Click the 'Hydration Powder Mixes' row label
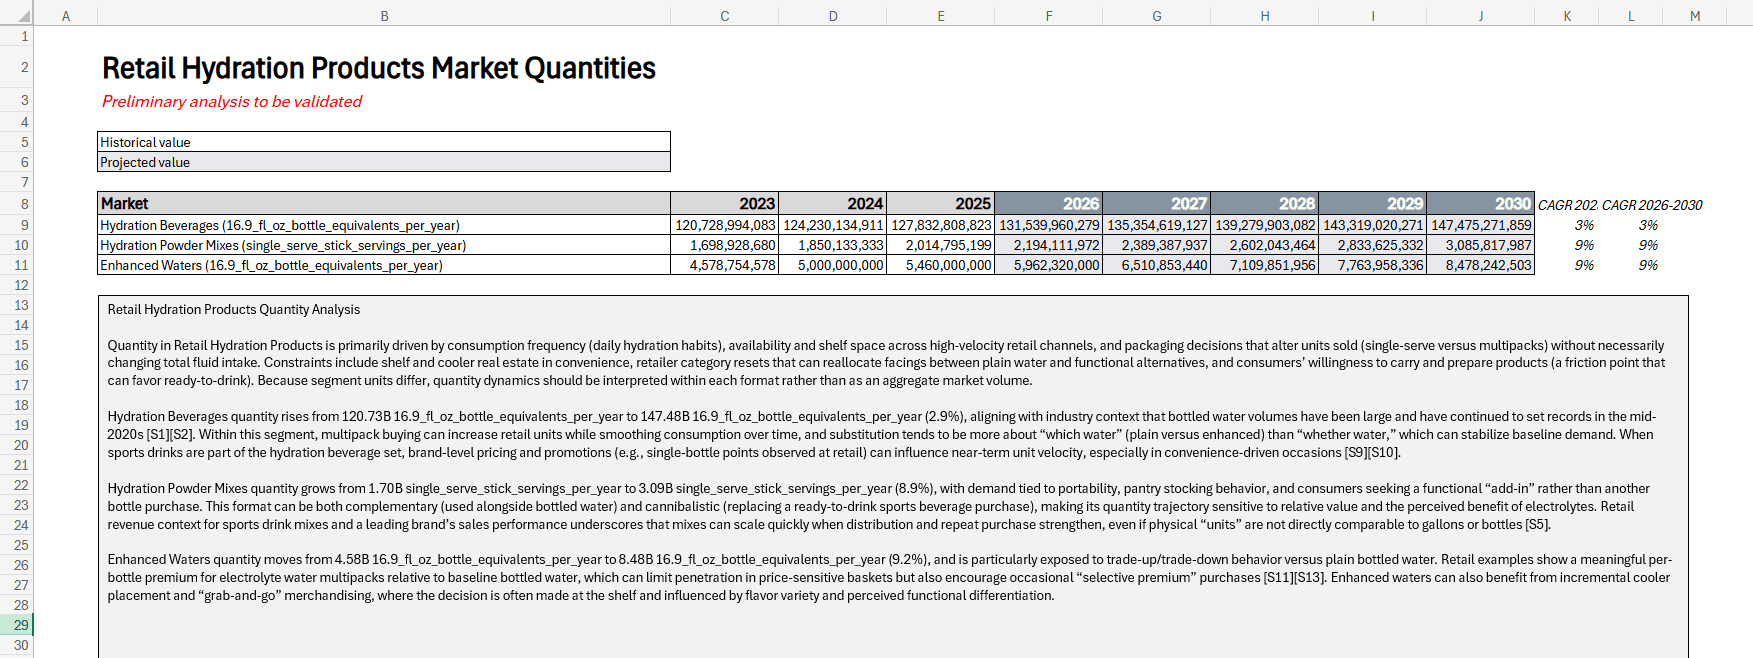 384,245
